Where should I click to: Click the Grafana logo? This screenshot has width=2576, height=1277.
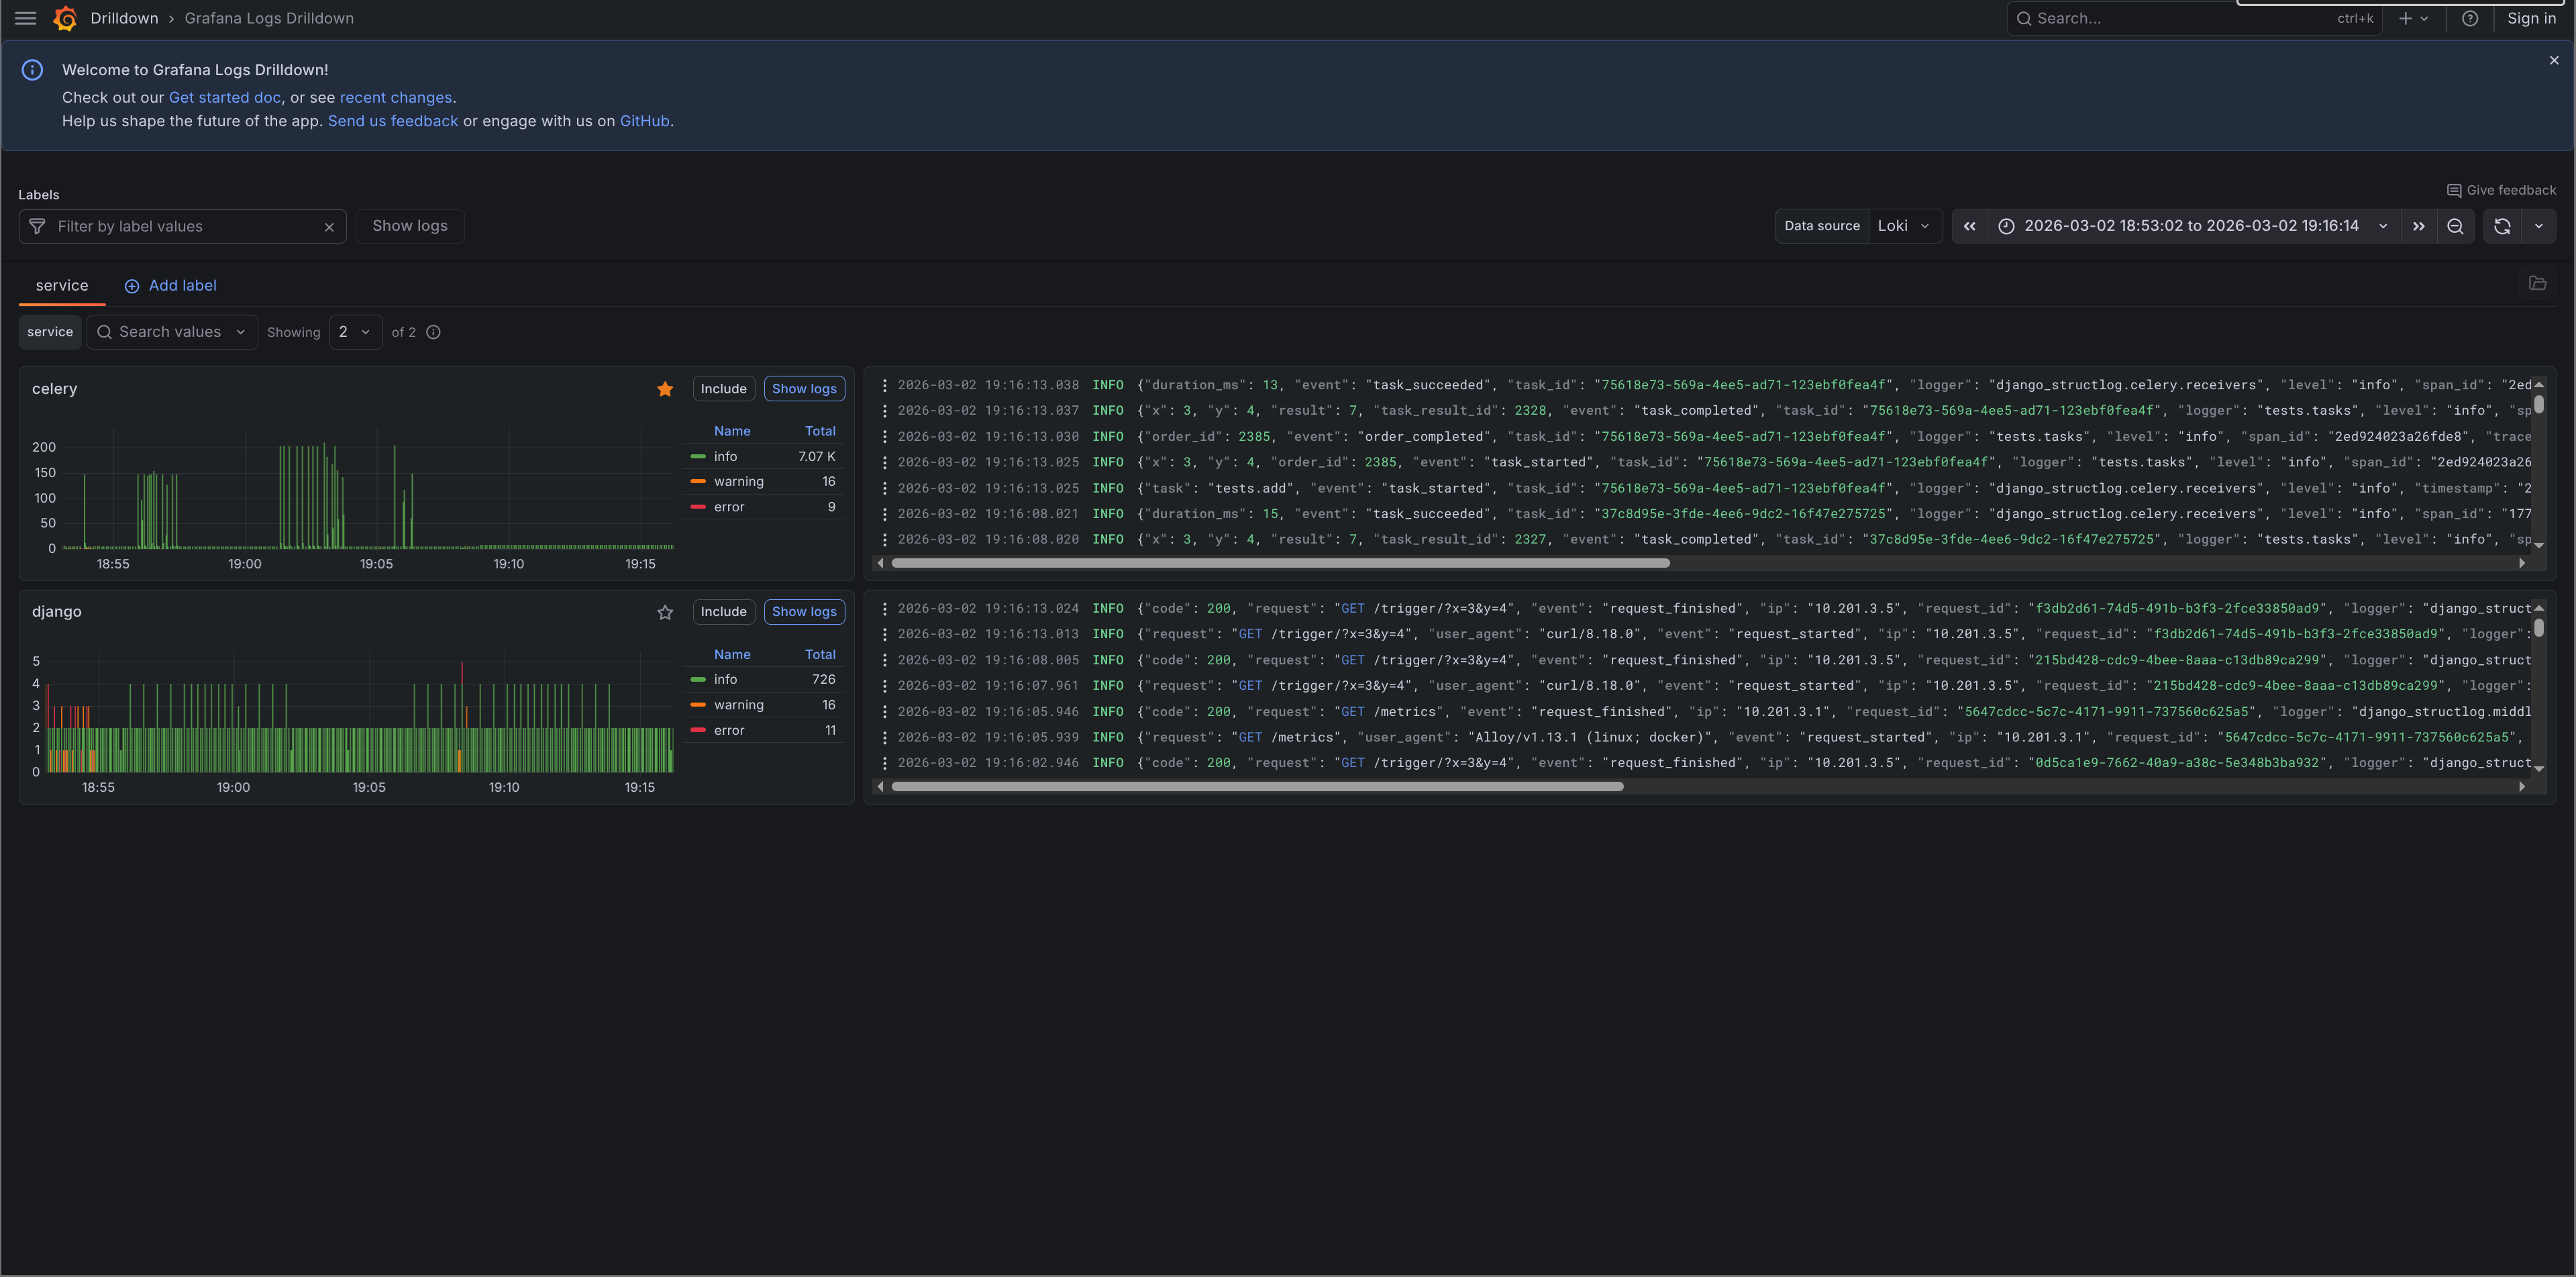coord(65,18)
